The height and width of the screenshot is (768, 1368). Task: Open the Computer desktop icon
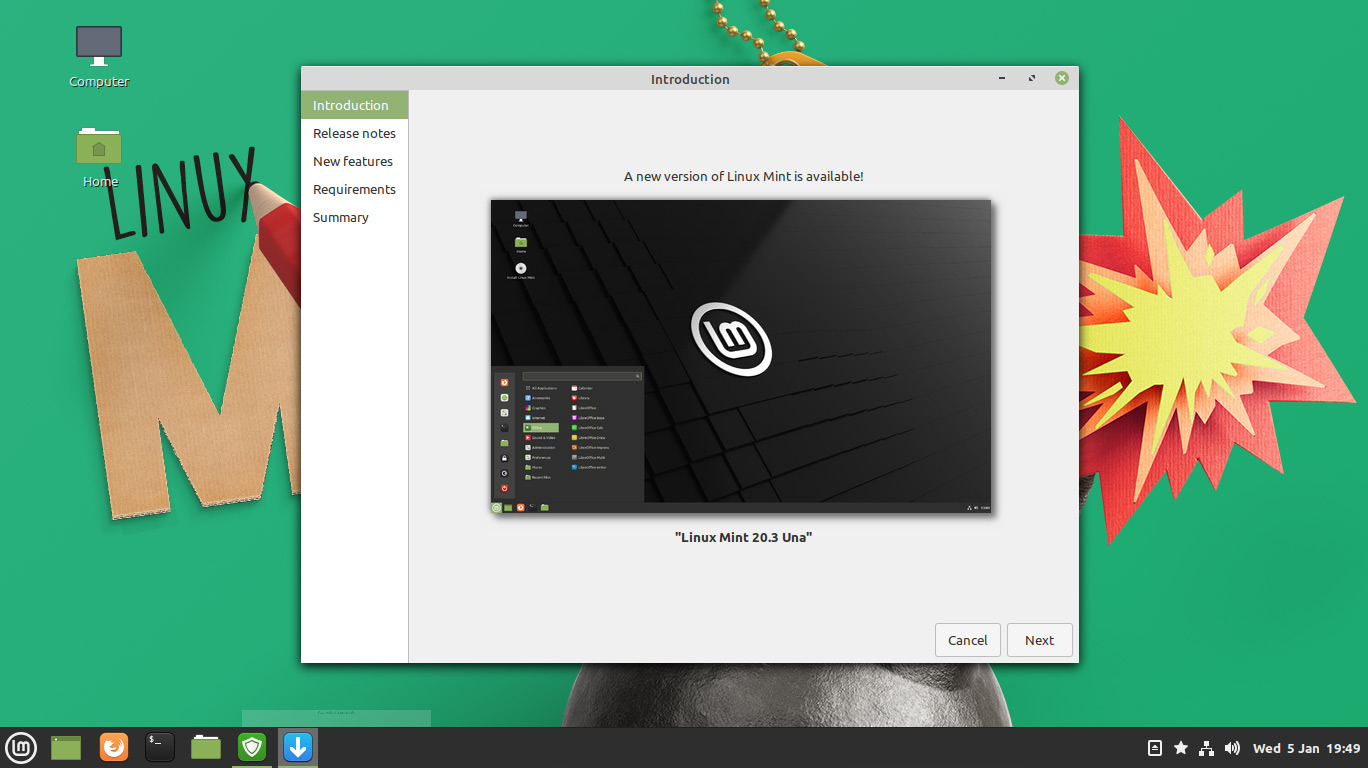99,57
